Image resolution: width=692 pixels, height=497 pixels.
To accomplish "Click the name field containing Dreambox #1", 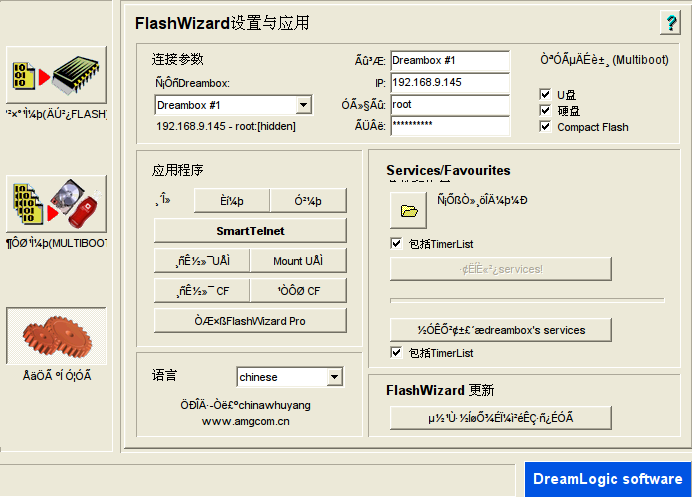I will click(450, 60).
